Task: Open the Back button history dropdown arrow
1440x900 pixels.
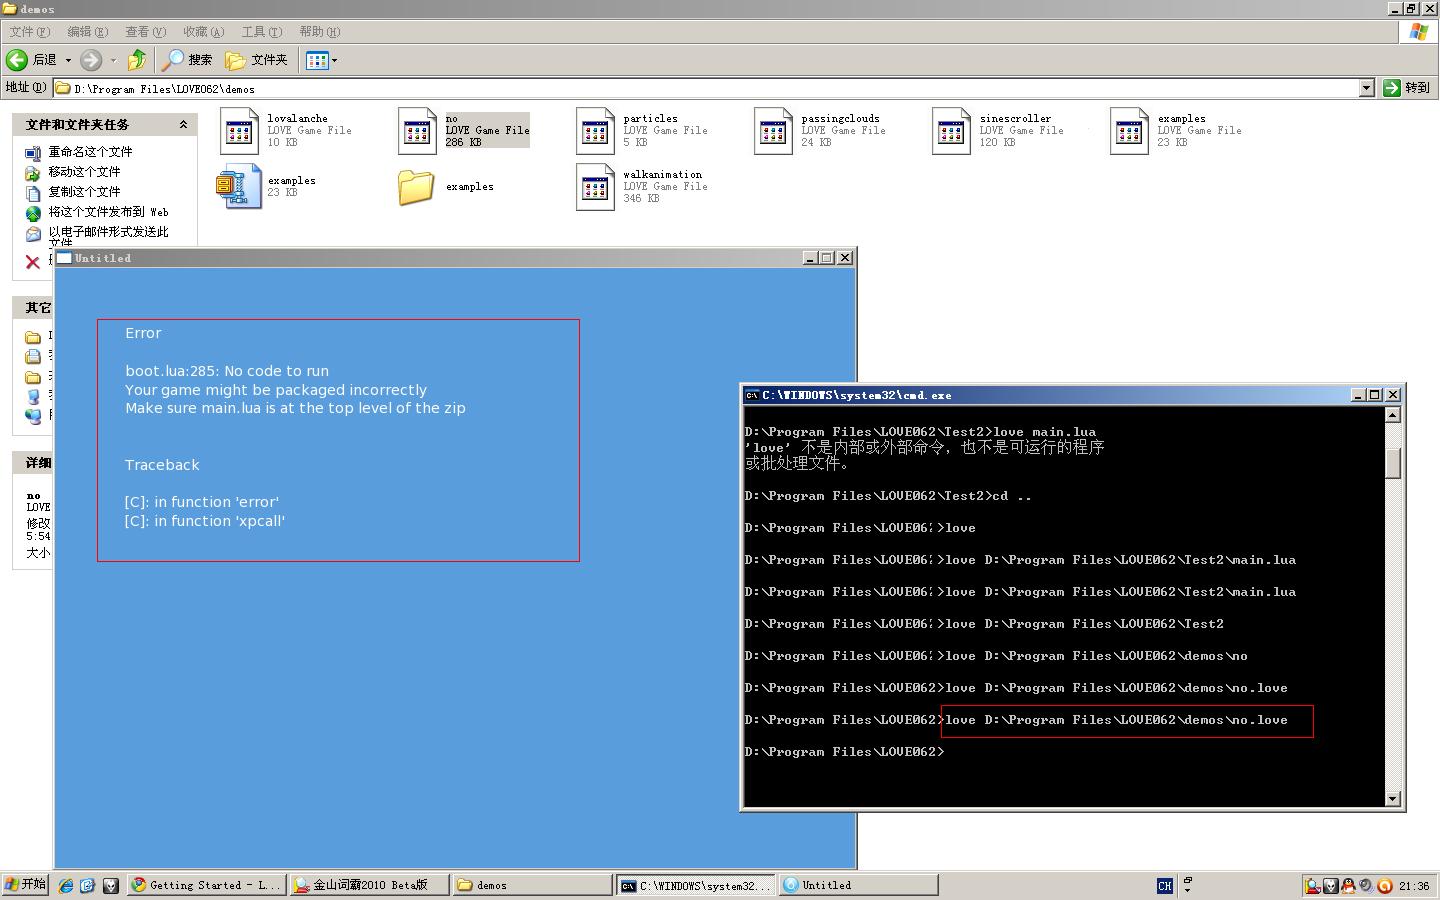Action: [68, 60]
